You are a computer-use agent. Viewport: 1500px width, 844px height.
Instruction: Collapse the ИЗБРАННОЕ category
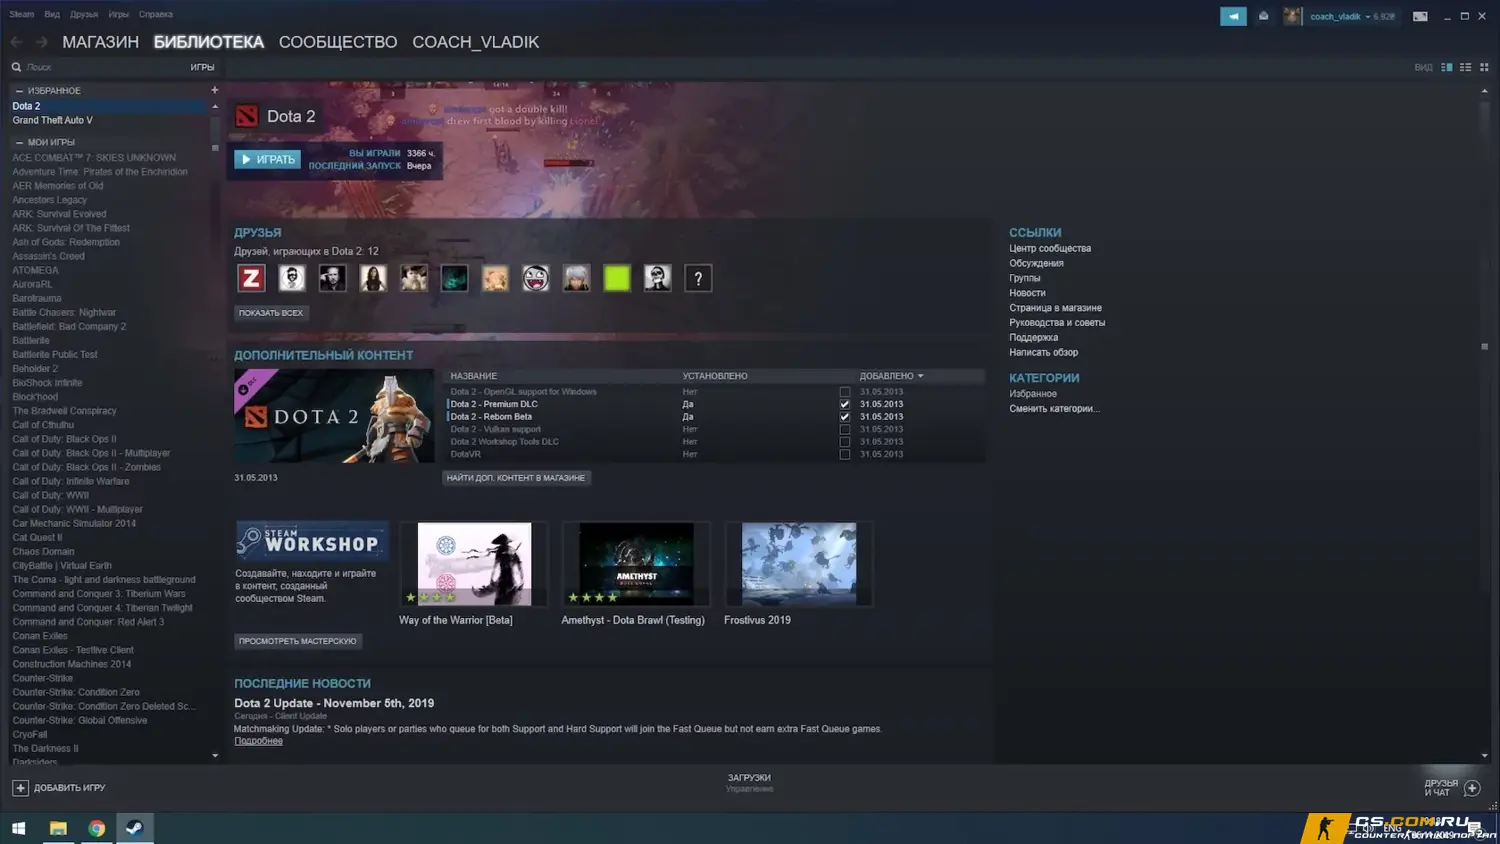(19, 91)
